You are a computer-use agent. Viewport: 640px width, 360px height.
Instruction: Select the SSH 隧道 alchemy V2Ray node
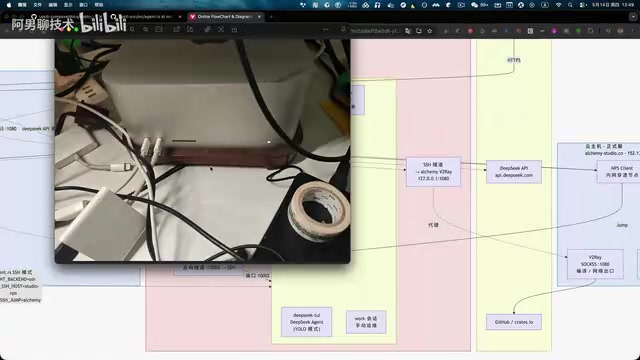click(433, 172)
